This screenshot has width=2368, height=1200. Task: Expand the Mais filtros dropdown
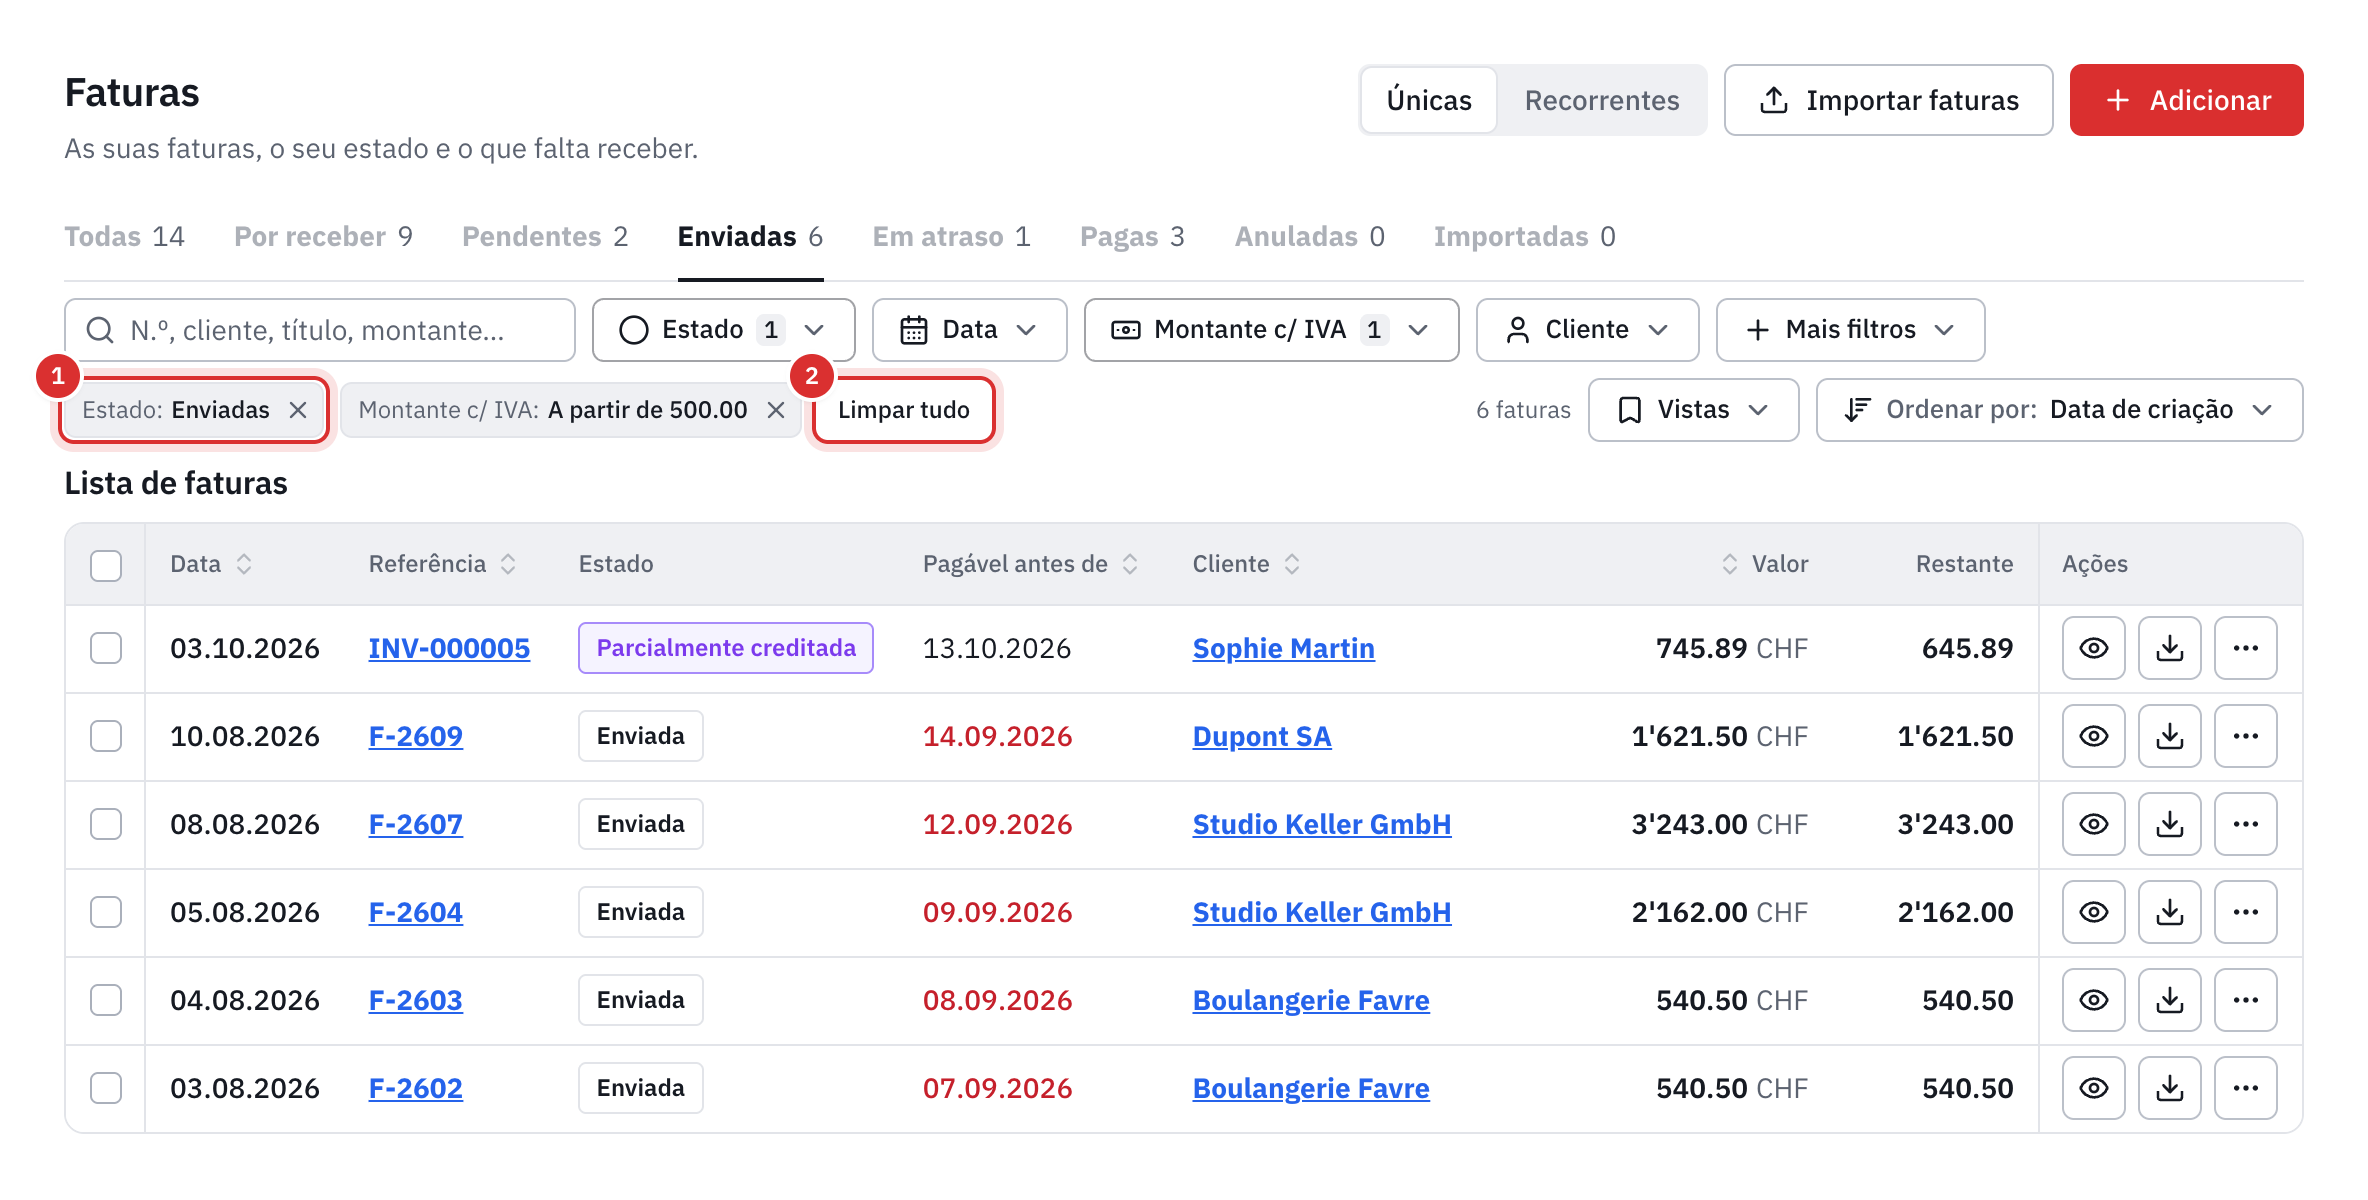(1850, 330)
